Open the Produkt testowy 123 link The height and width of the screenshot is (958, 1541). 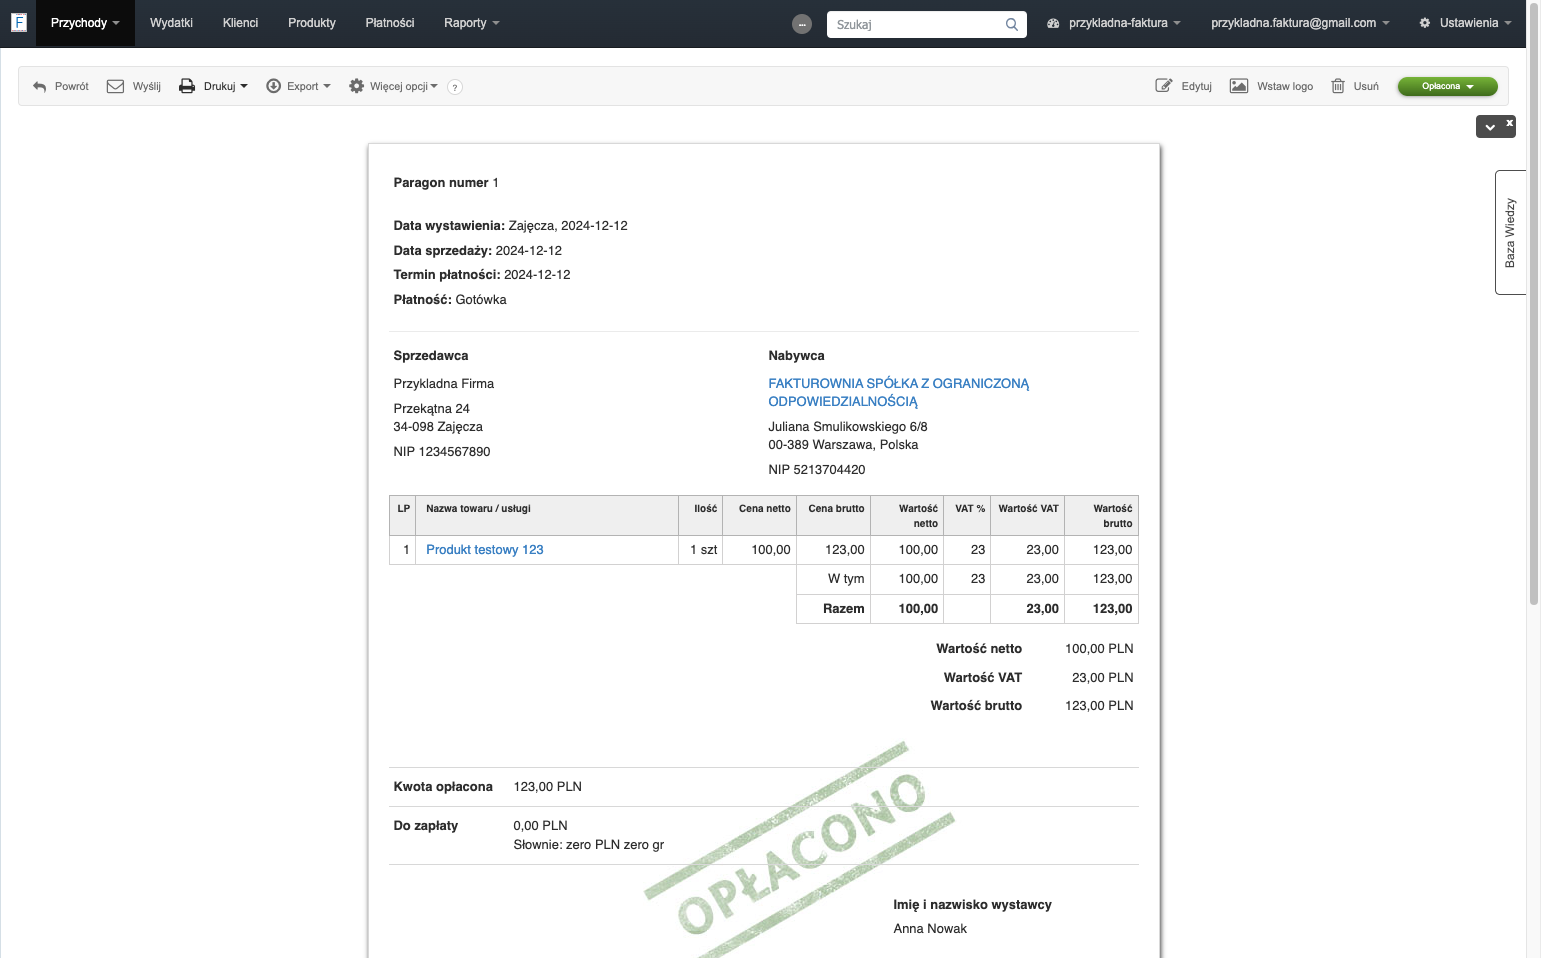(x=485, y=550)
